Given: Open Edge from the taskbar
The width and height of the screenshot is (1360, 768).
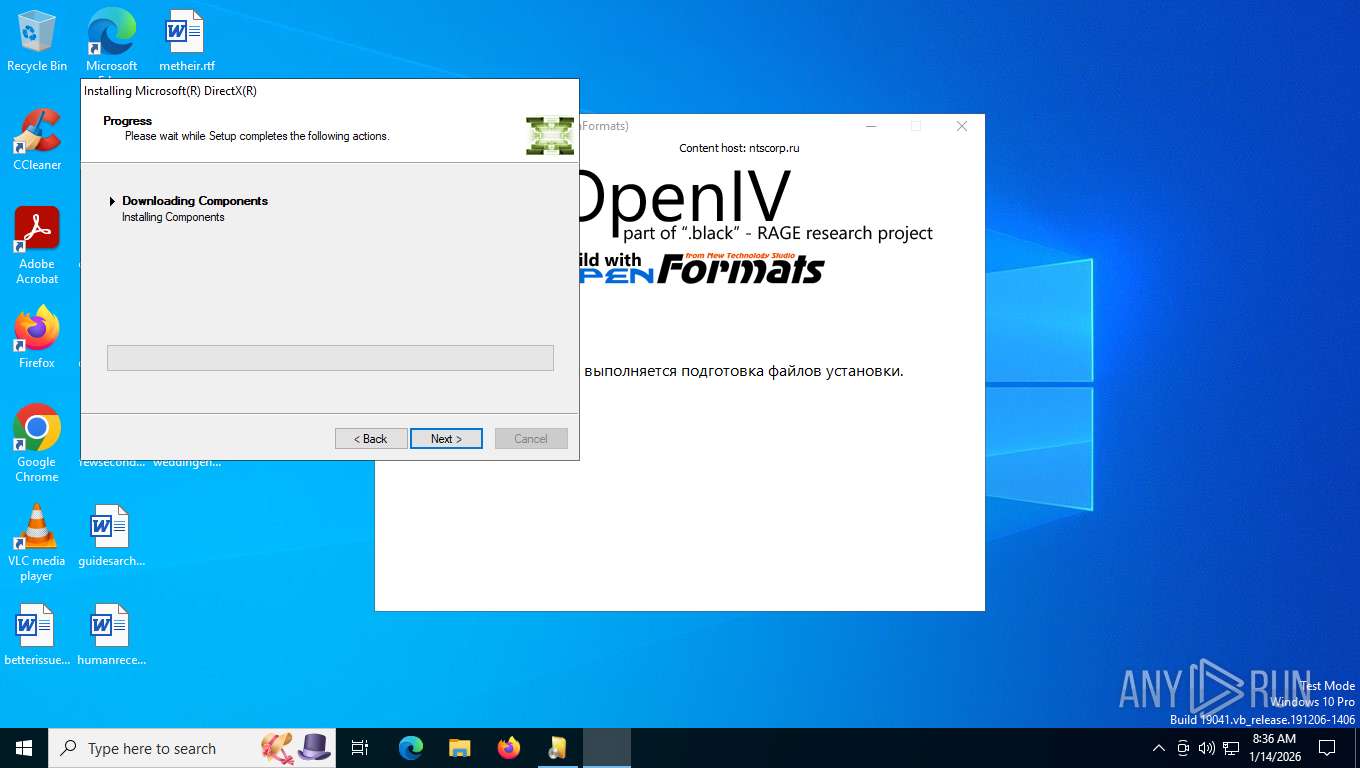Looking at the screenshot, I should (411, 748).
